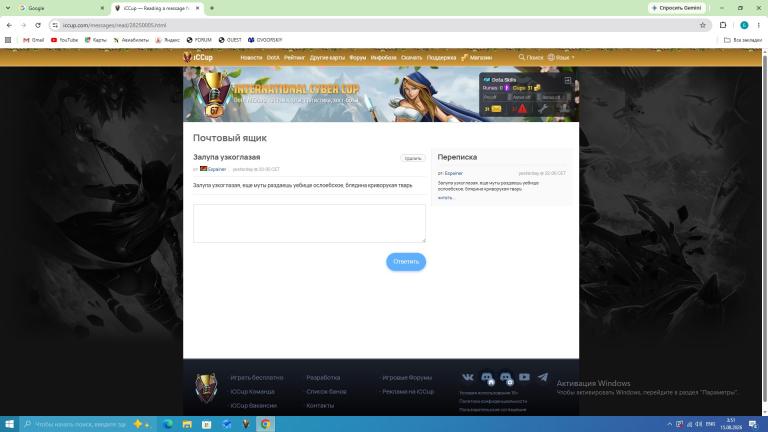This screenshot has height=432, width=768.
Task: Open the Форум menu item
Action: [x=358, y=58]
